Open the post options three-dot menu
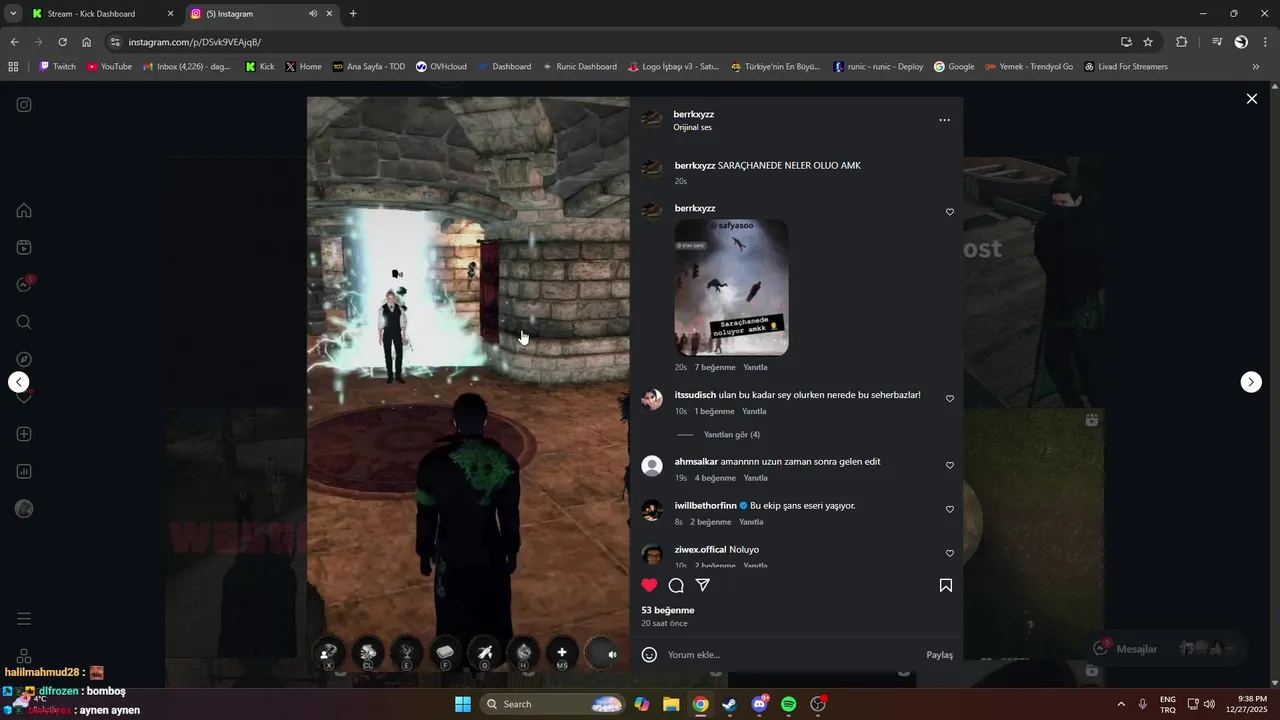Screen dimensions: 1280x720 (x=944, y=120)
